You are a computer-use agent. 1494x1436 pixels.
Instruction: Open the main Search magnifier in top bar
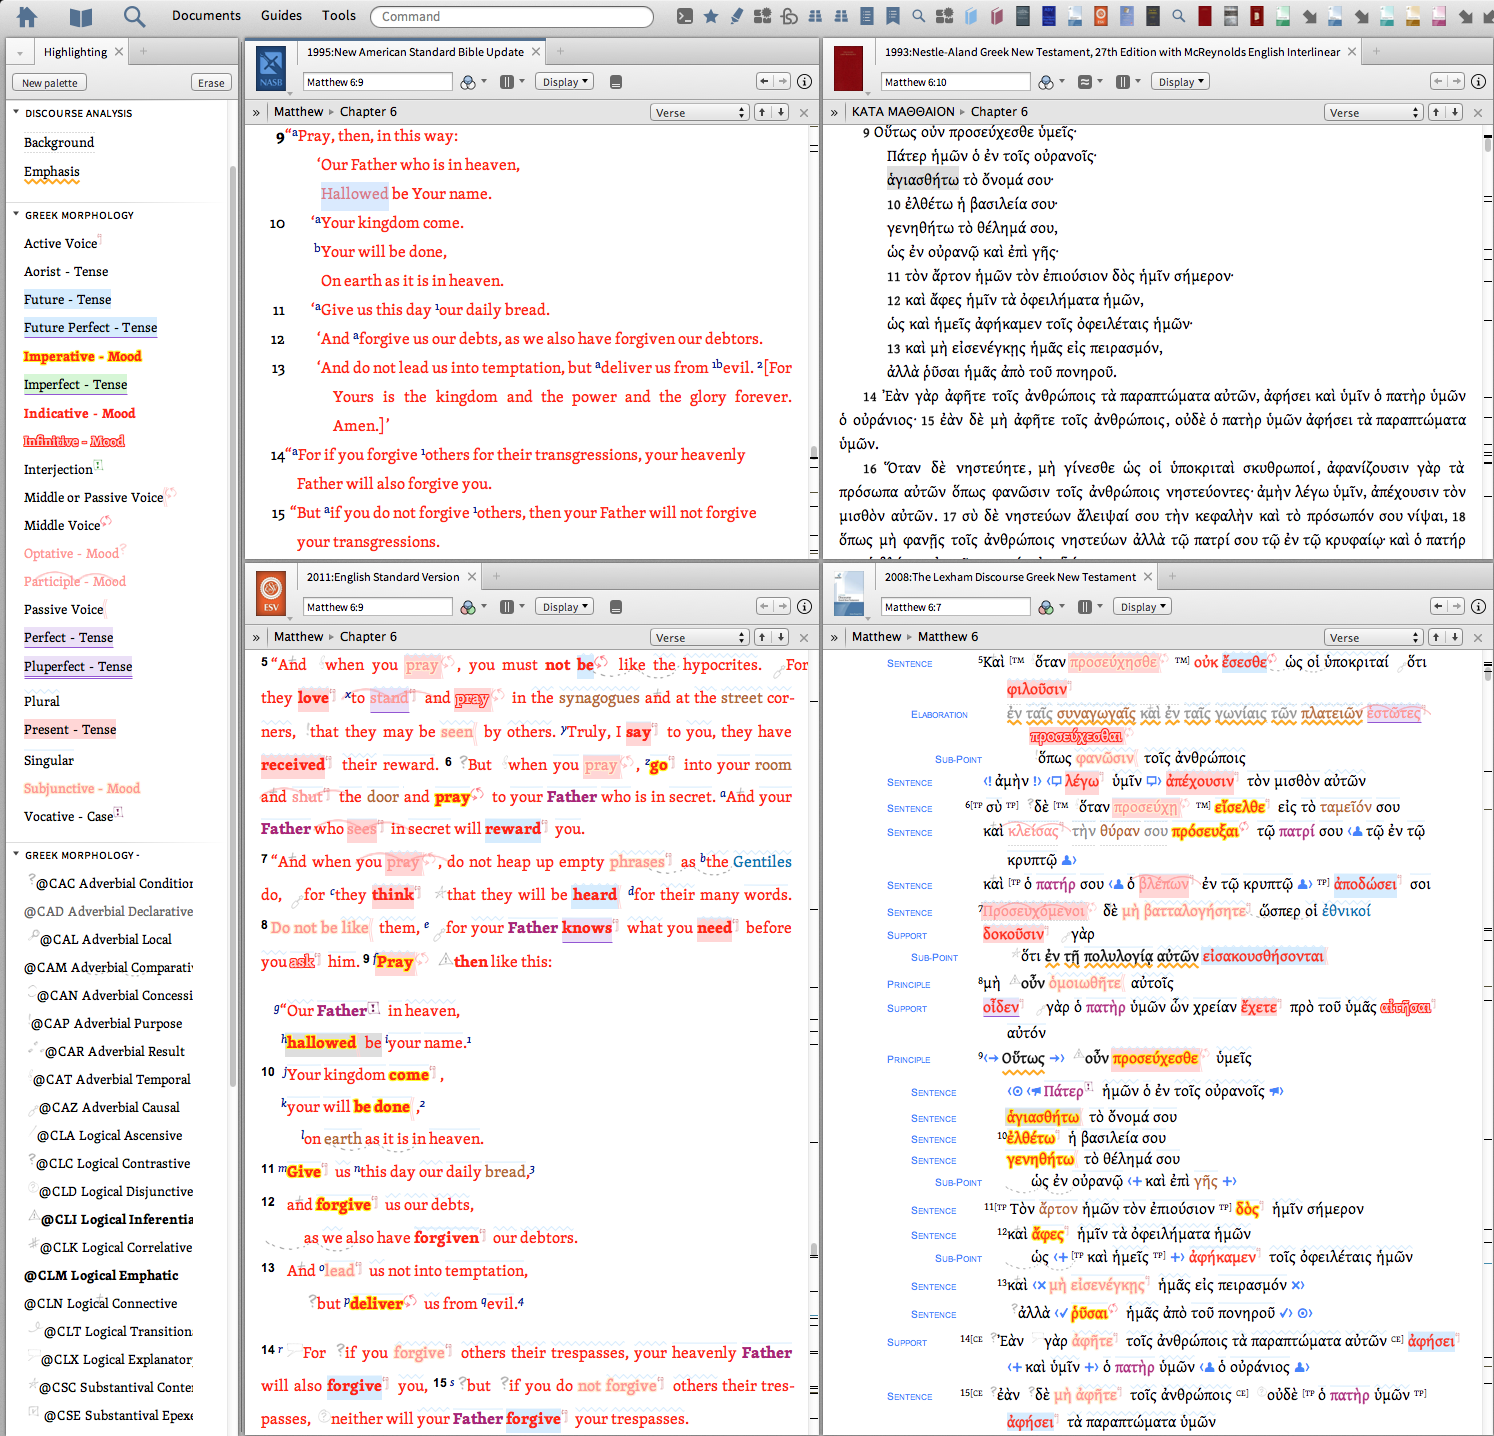click(134, 16)
